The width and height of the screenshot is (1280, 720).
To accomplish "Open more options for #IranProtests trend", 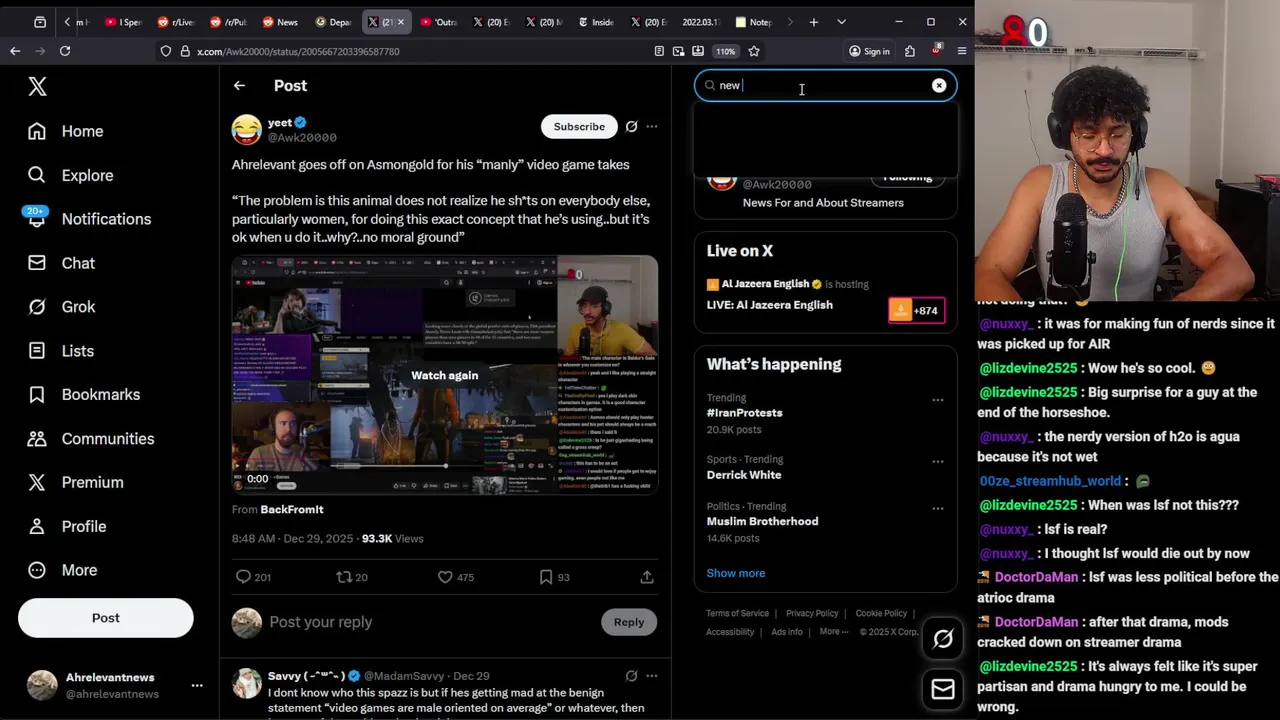I will coord(938,400).
